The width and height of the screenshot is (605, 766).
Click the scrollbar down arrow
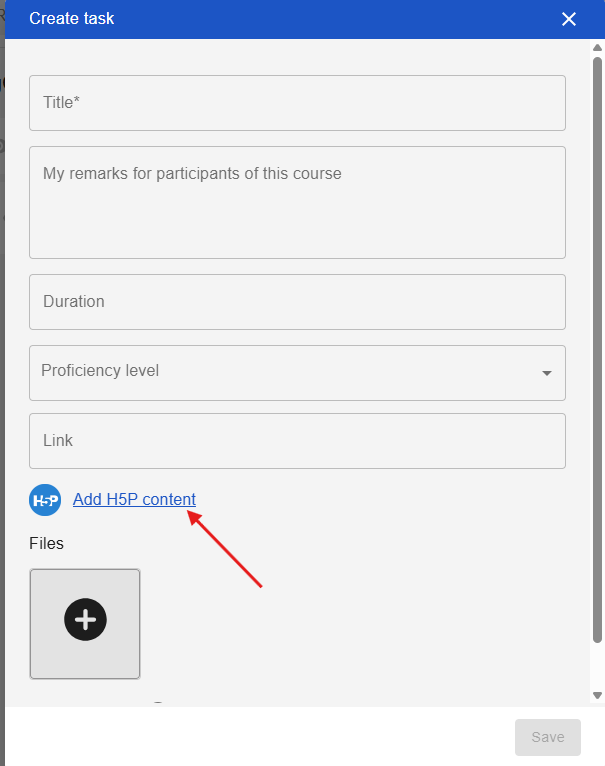[598, 695]
